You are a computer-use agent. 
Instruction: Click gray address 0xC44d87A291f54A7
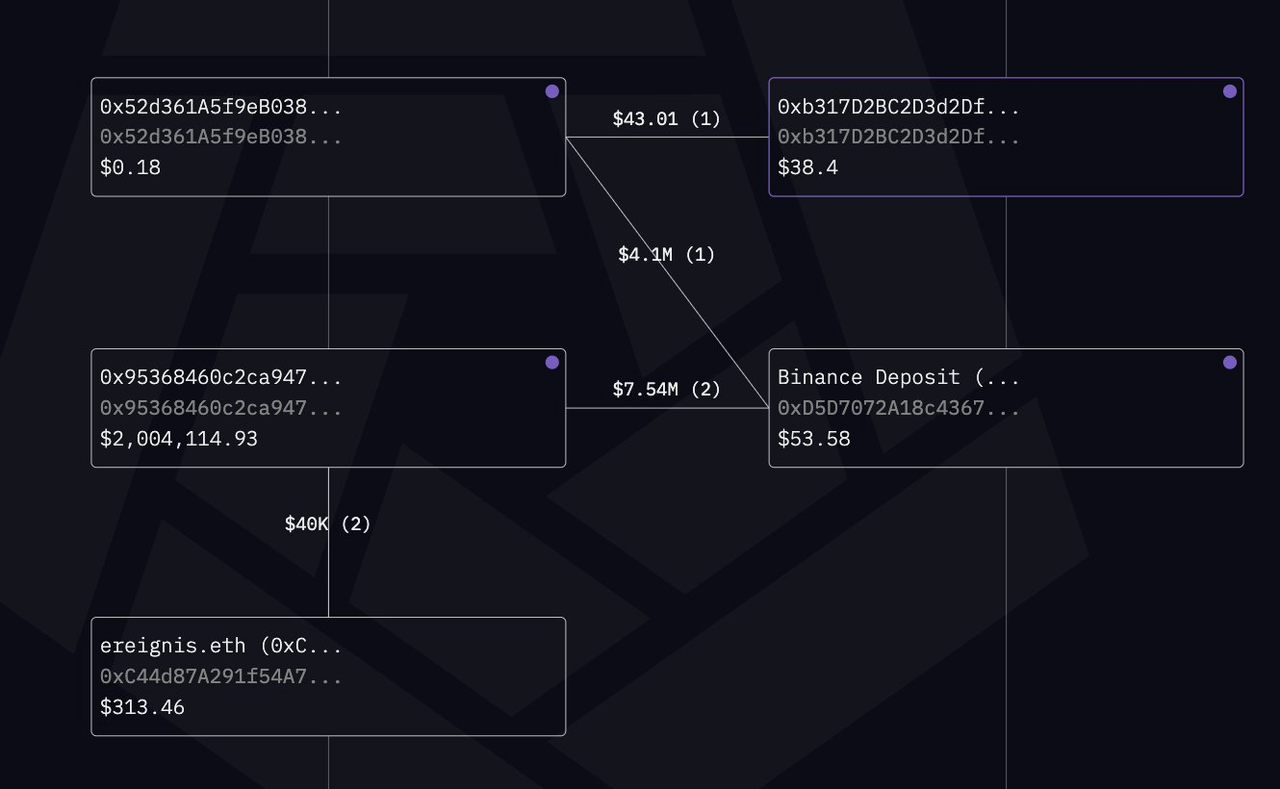[220, 677]
